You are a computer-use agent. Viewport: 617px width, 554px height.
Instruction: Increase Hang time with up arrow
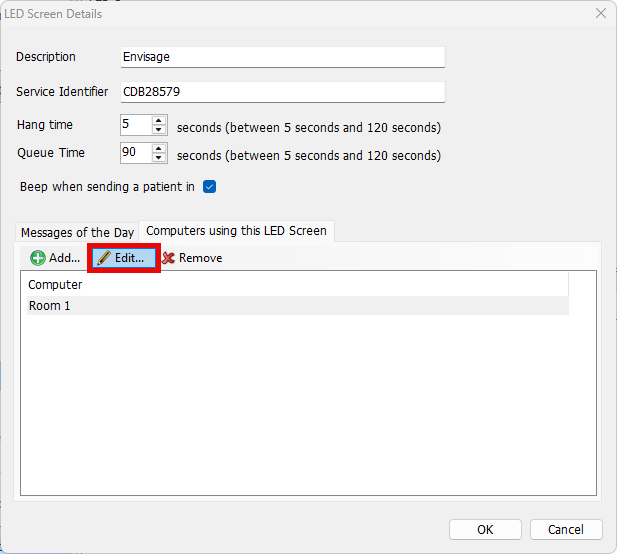159,121
